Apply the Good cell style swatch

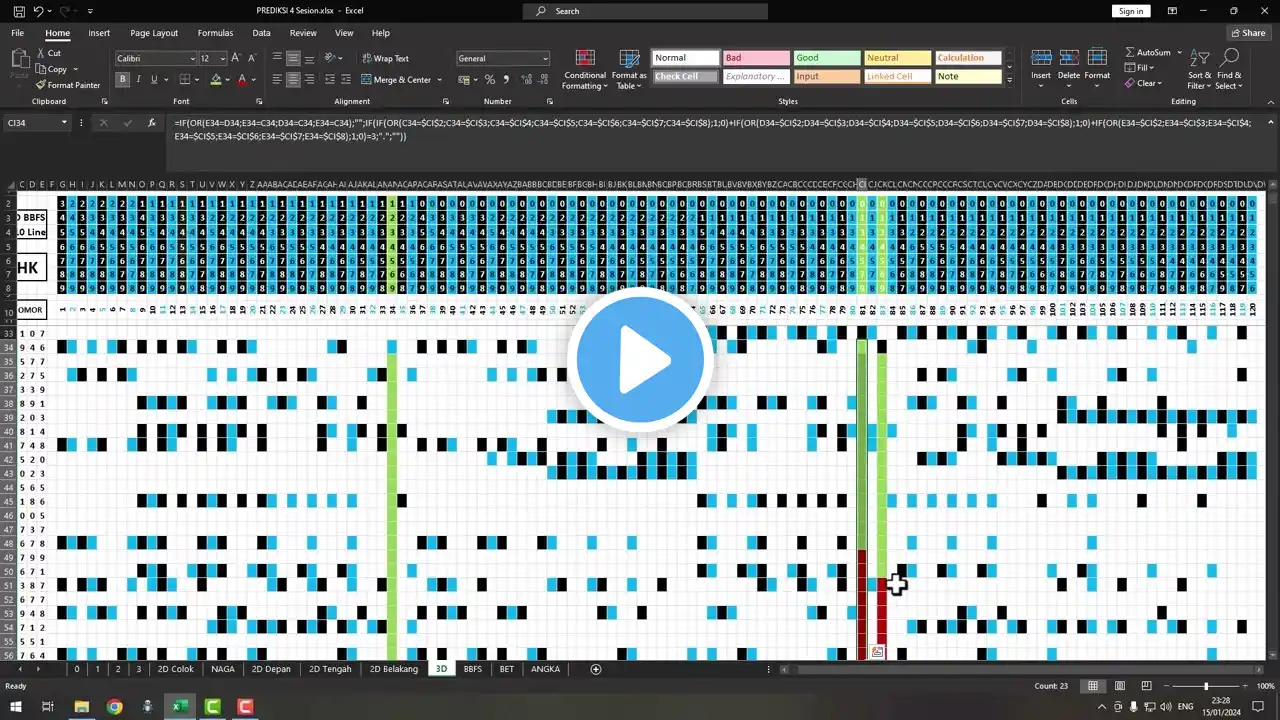(x=826, y=58)
